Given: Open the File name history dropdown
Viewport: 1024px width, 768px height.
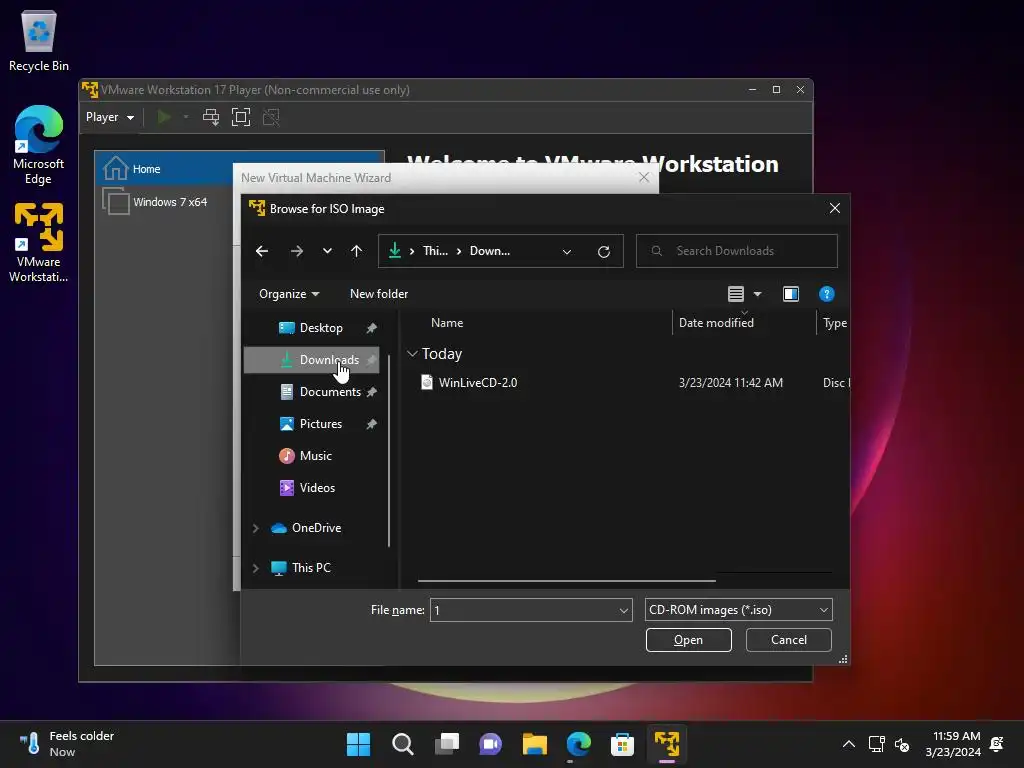Looking at the screenshot, I should click(x=624, y=611).
